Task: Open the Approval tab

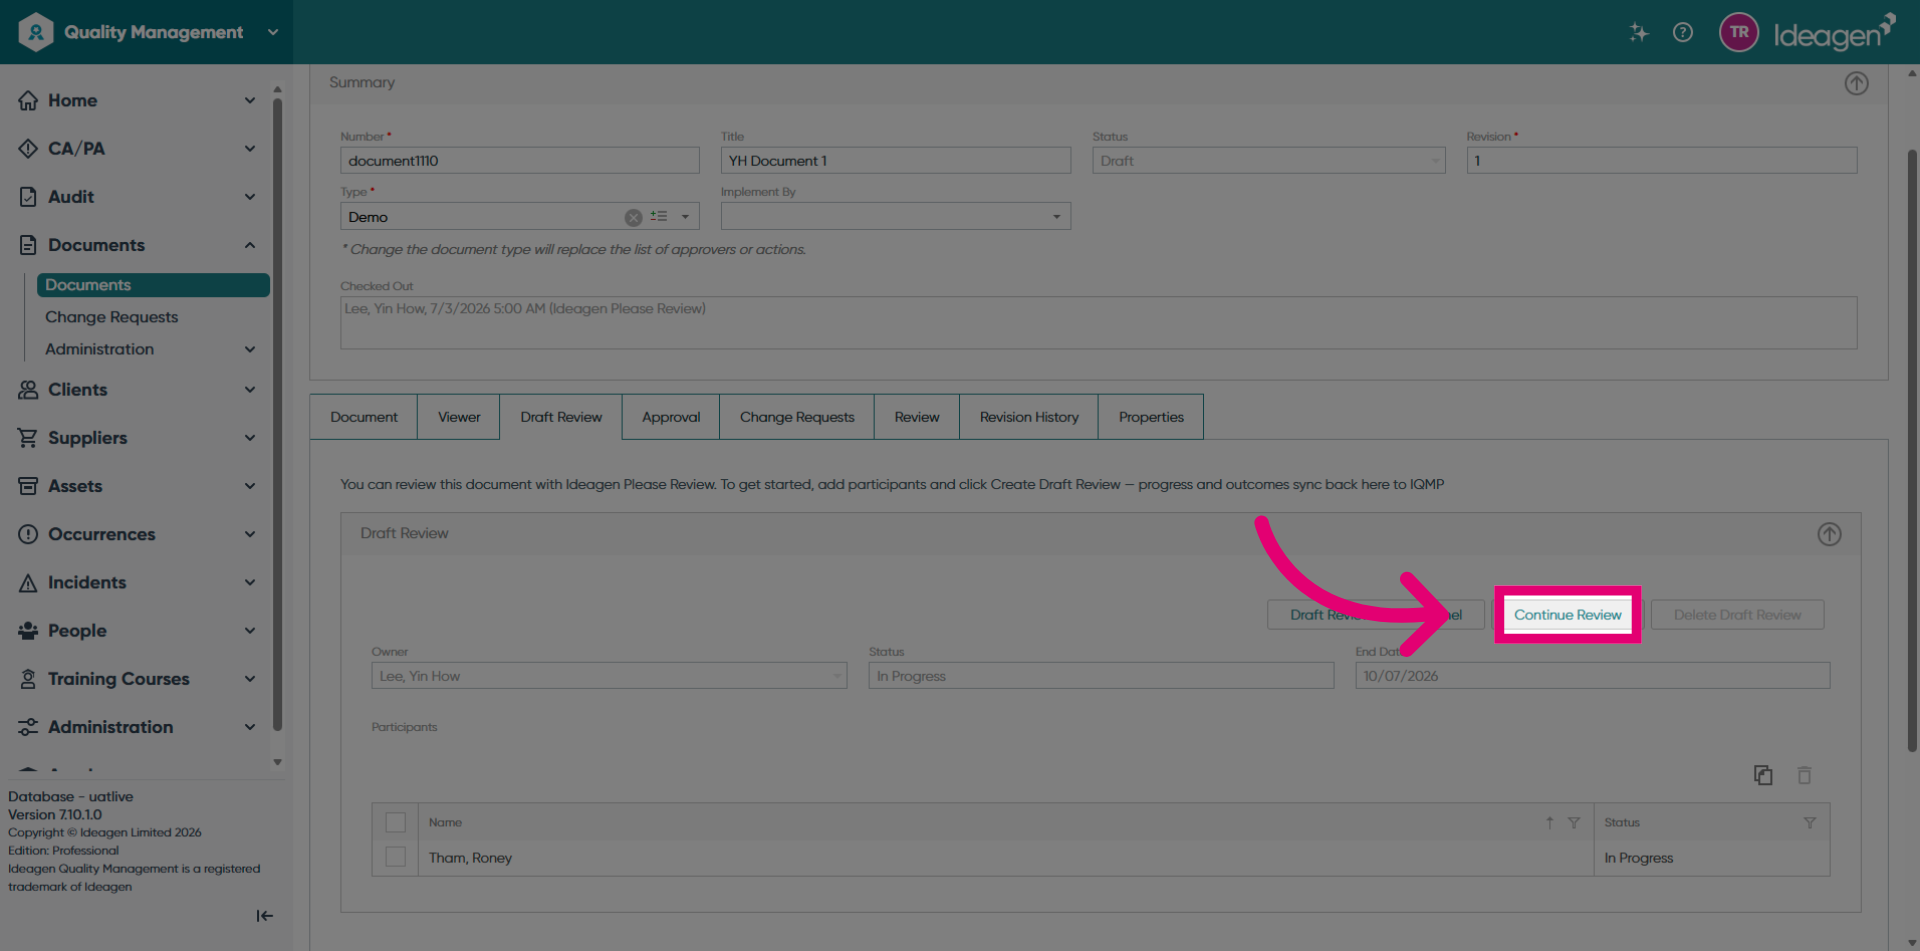Action: pyautogui.click(x=671, y=417)
